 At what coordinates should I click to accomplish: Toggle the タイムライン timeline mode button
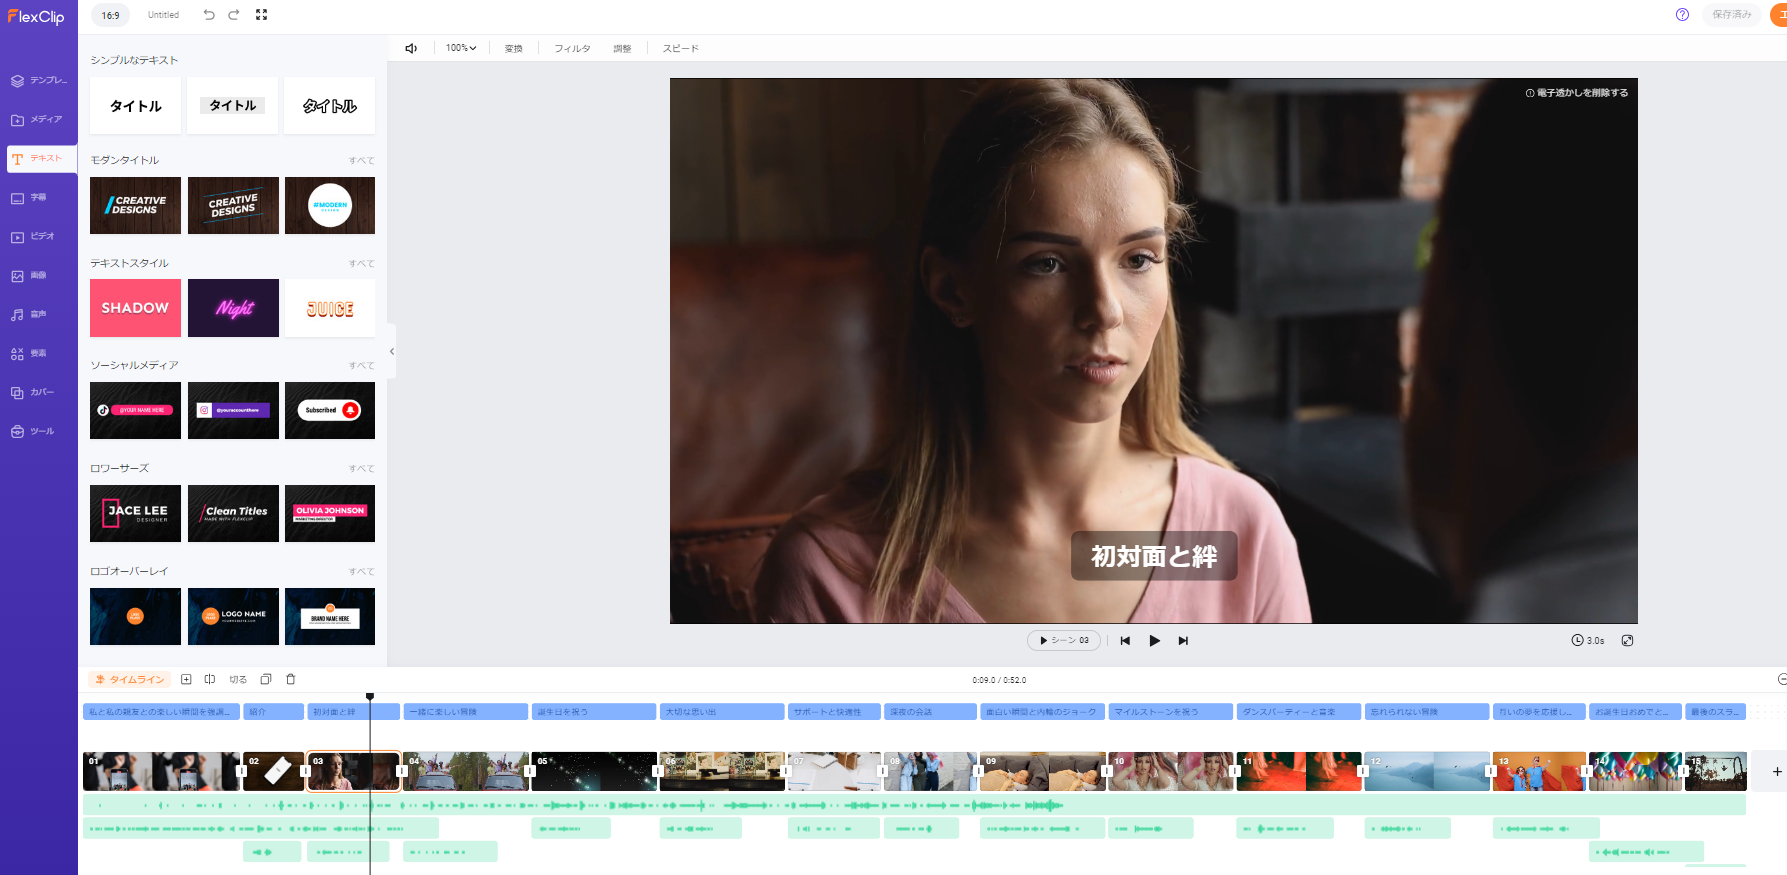[x=130, y=679]
